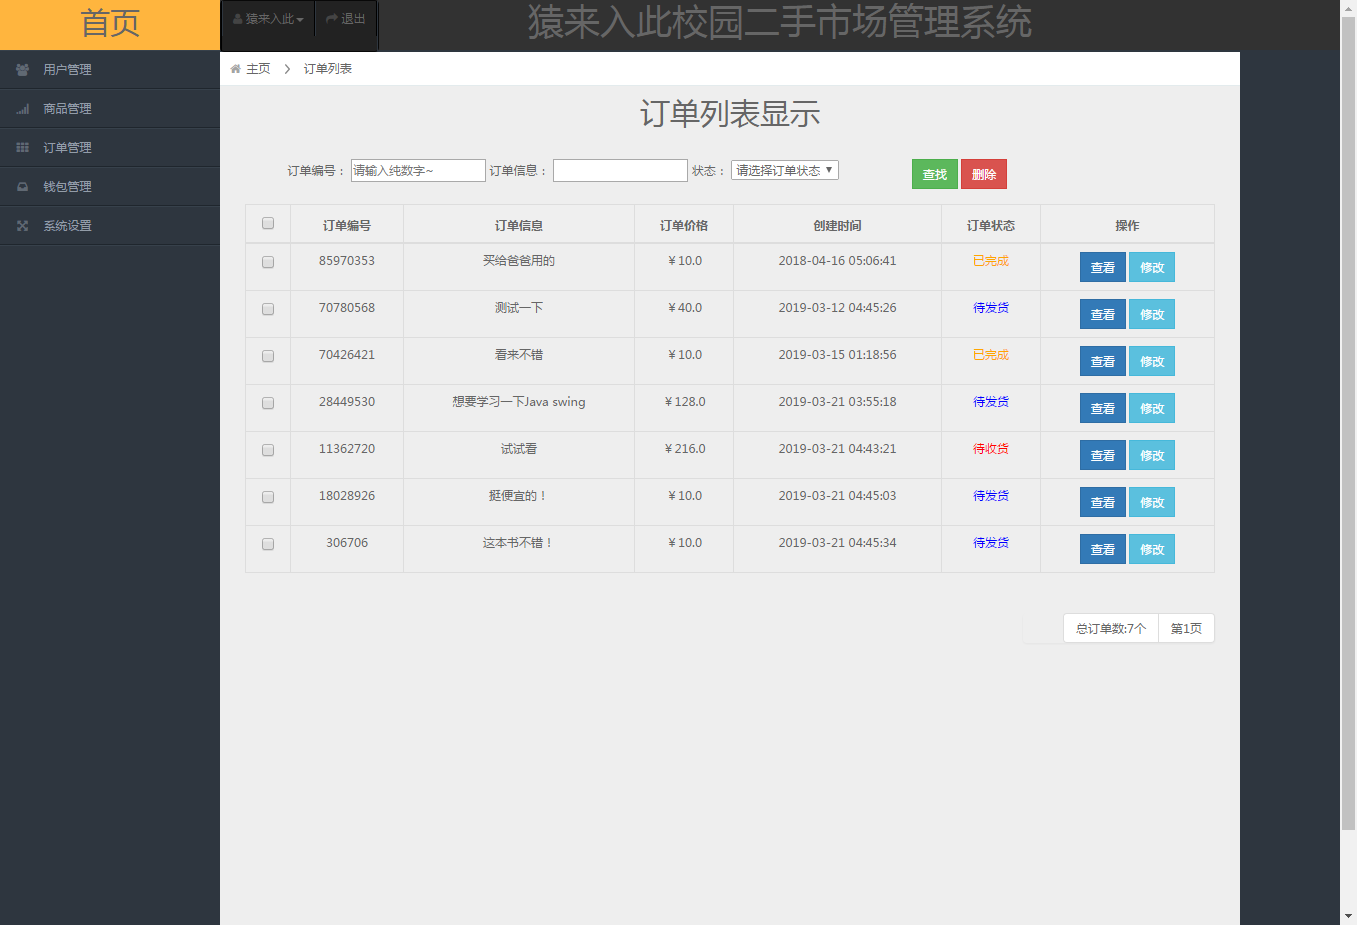This screenshot has height=925, width=1357.
Task: Click the 订单编号 input field
Action: 417,170
